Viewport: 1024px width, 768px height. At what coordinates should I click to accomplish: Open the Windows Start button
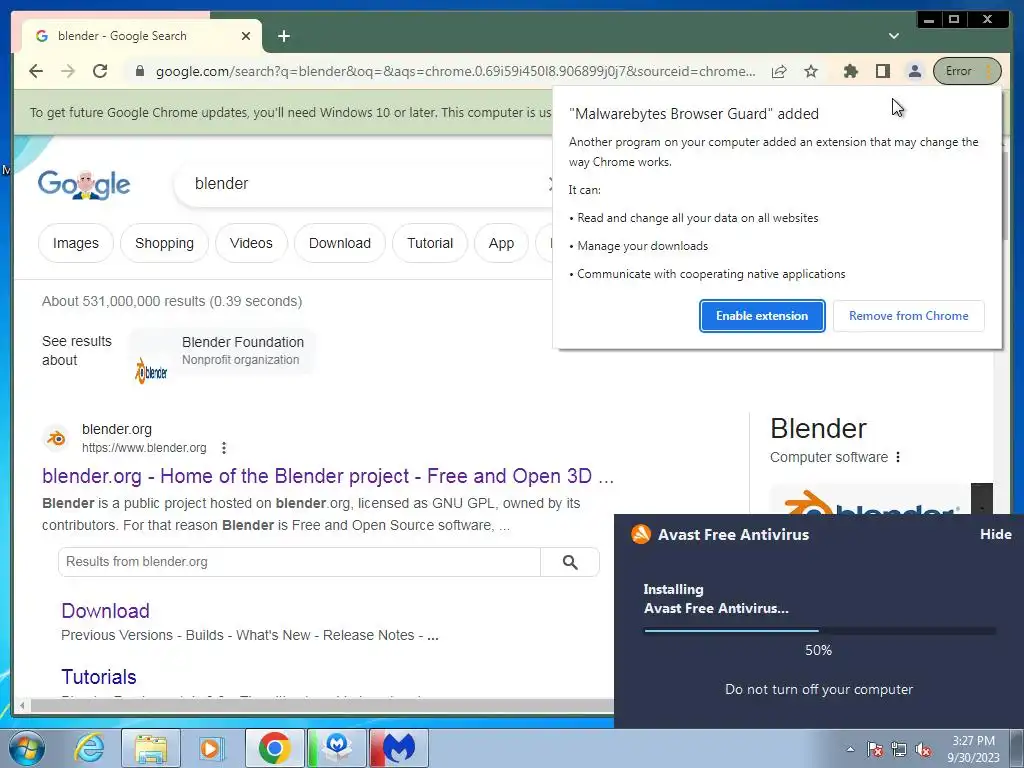[26, 748]
